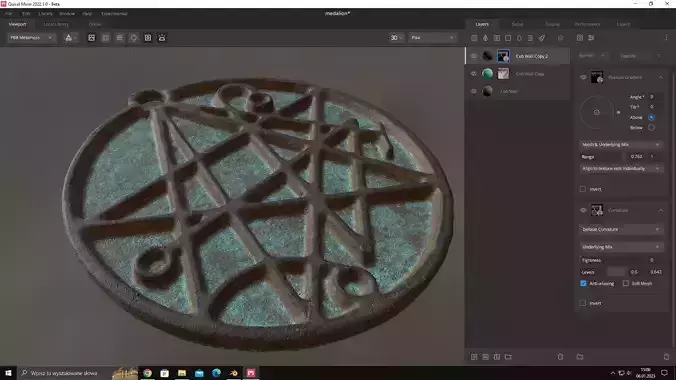
Task: Click the mask stack icon in Layers toolbar
Action: click(530, 38)
